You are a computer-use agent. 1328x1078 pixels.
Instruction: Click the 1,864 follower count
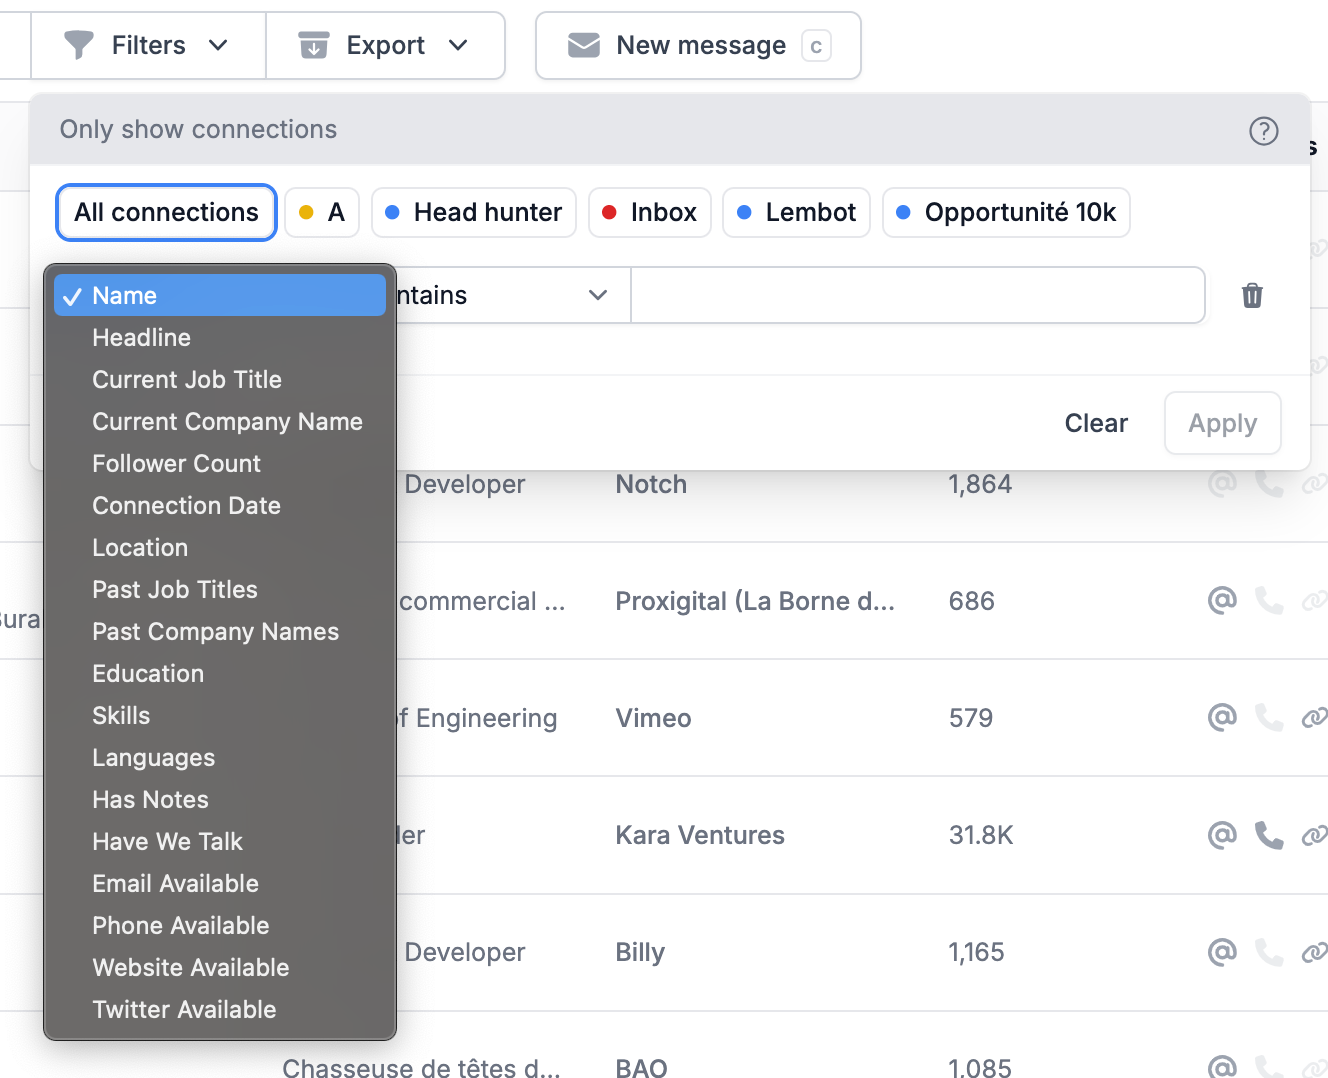coord(980,484)
